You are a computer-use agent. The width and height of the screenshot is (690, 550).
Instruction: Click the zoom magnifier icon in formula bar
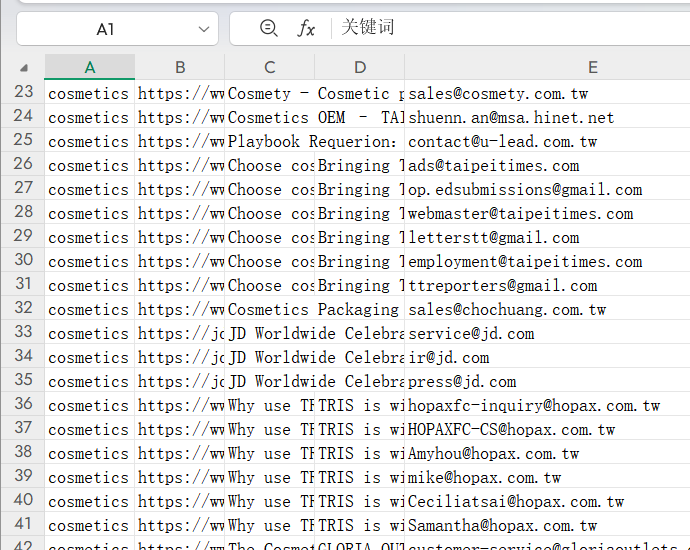268,29
